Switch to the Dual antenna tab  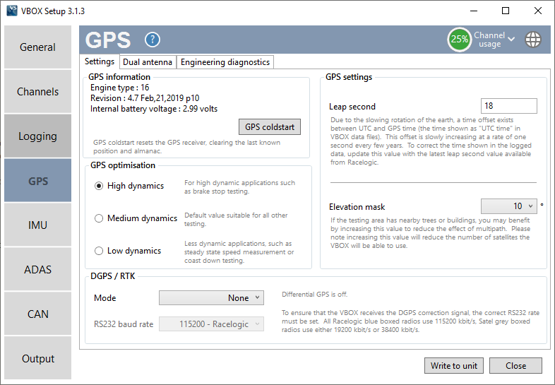coord(148,62)
